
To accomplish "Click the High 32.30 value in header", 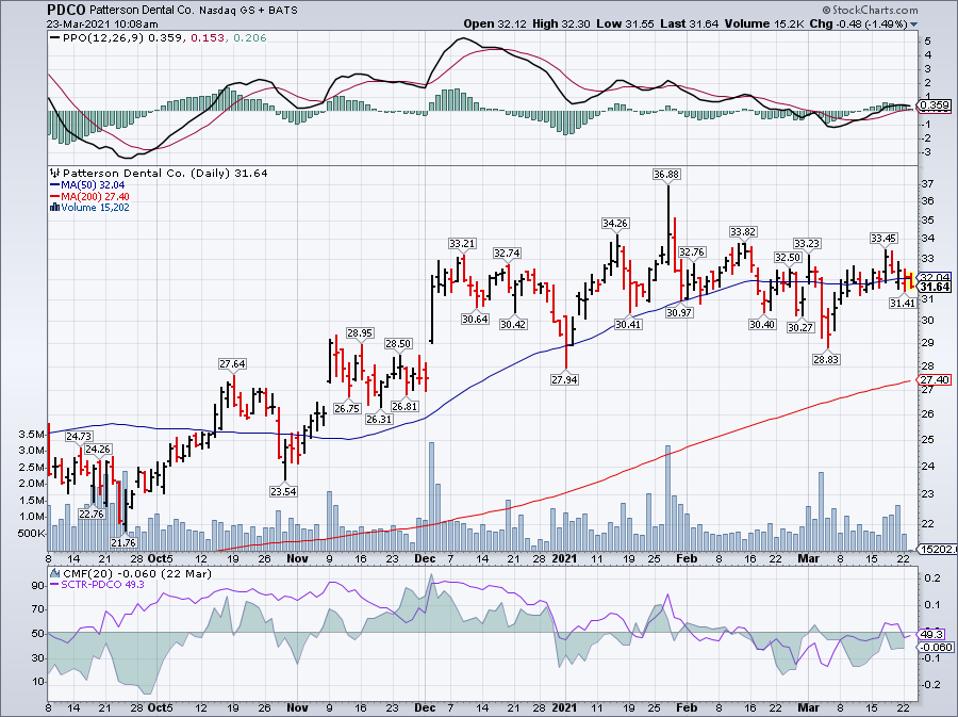I will coord(560,24).
